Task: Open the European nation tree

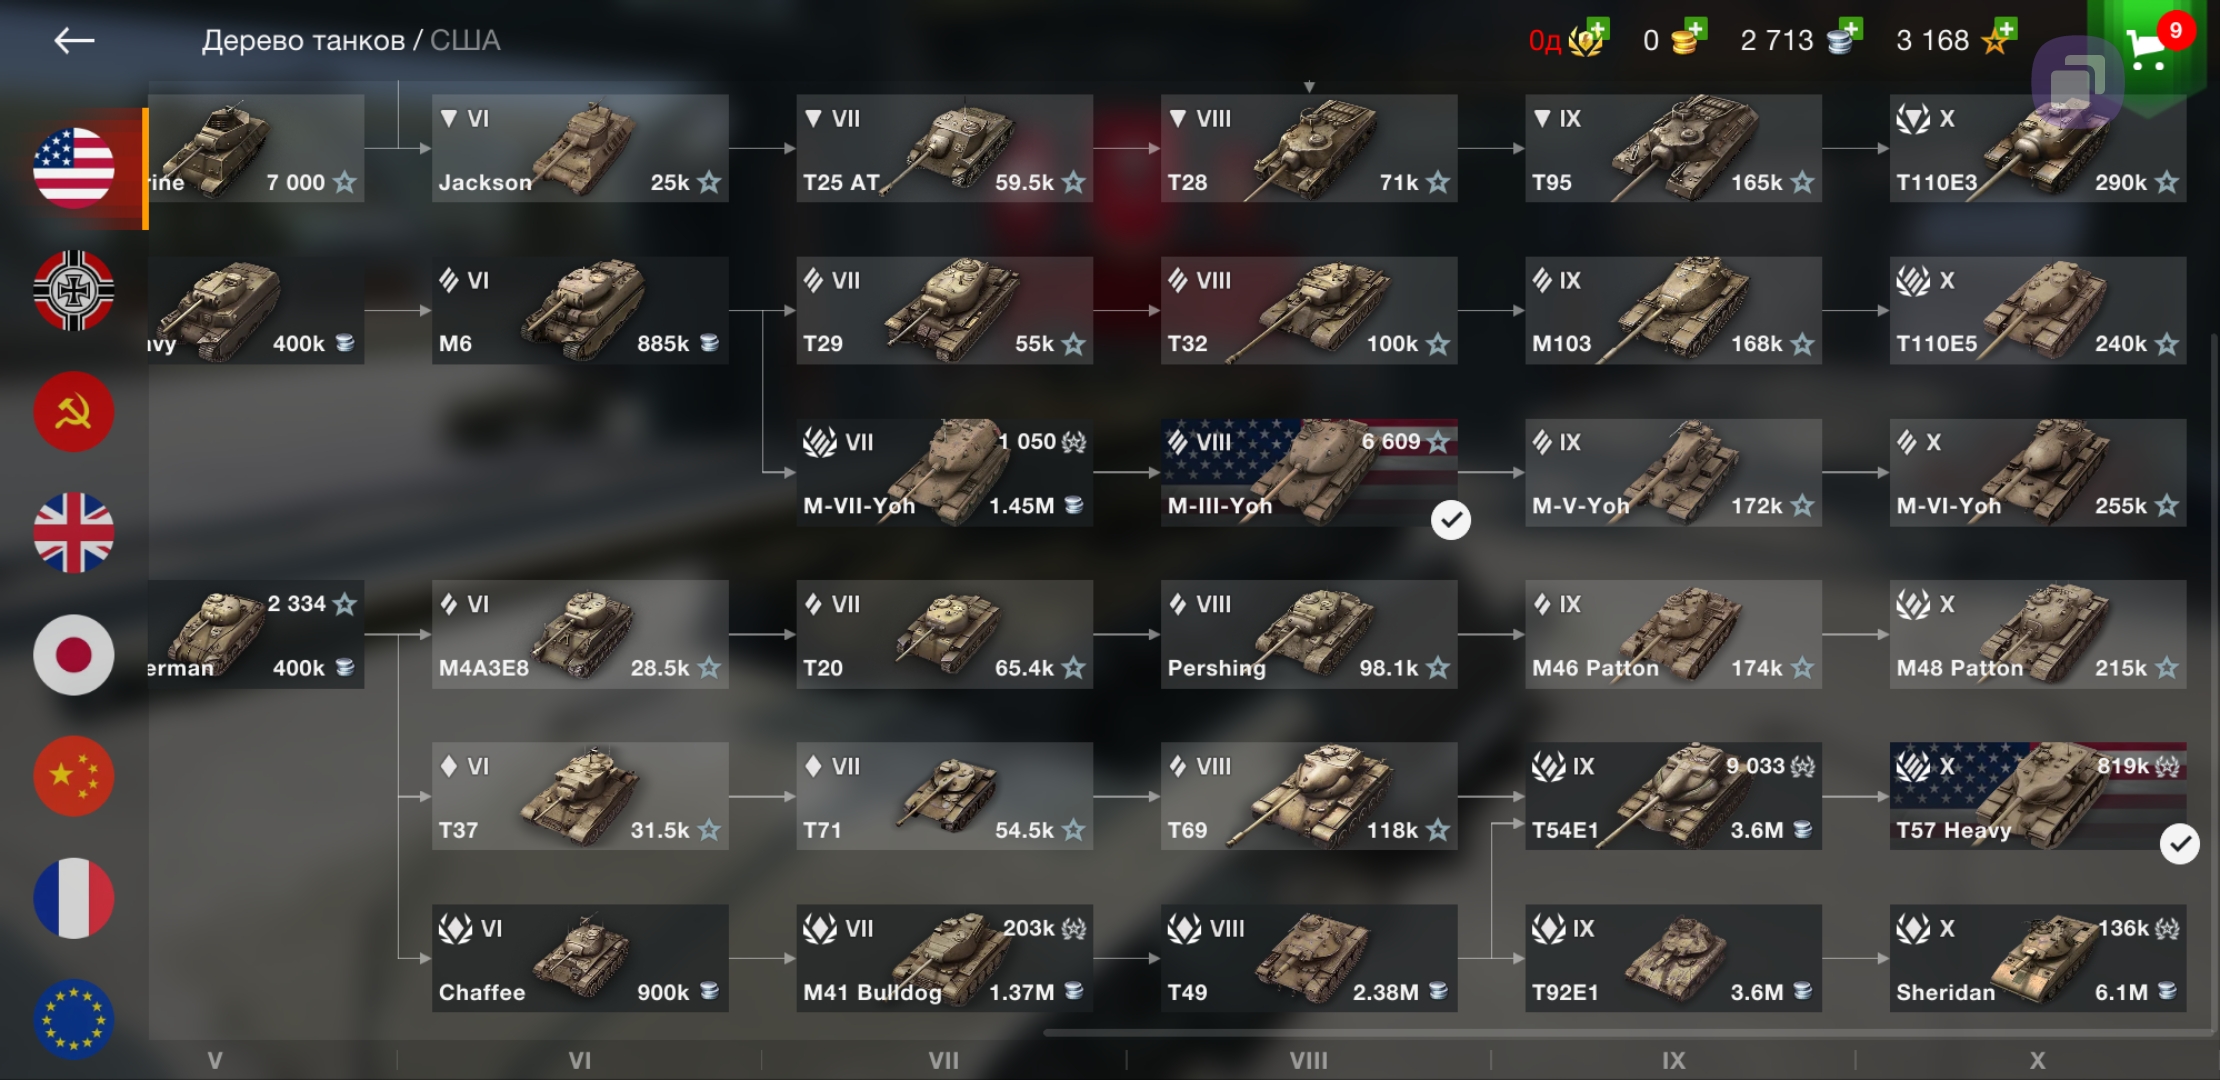Action: click(x=74, y=1019)
